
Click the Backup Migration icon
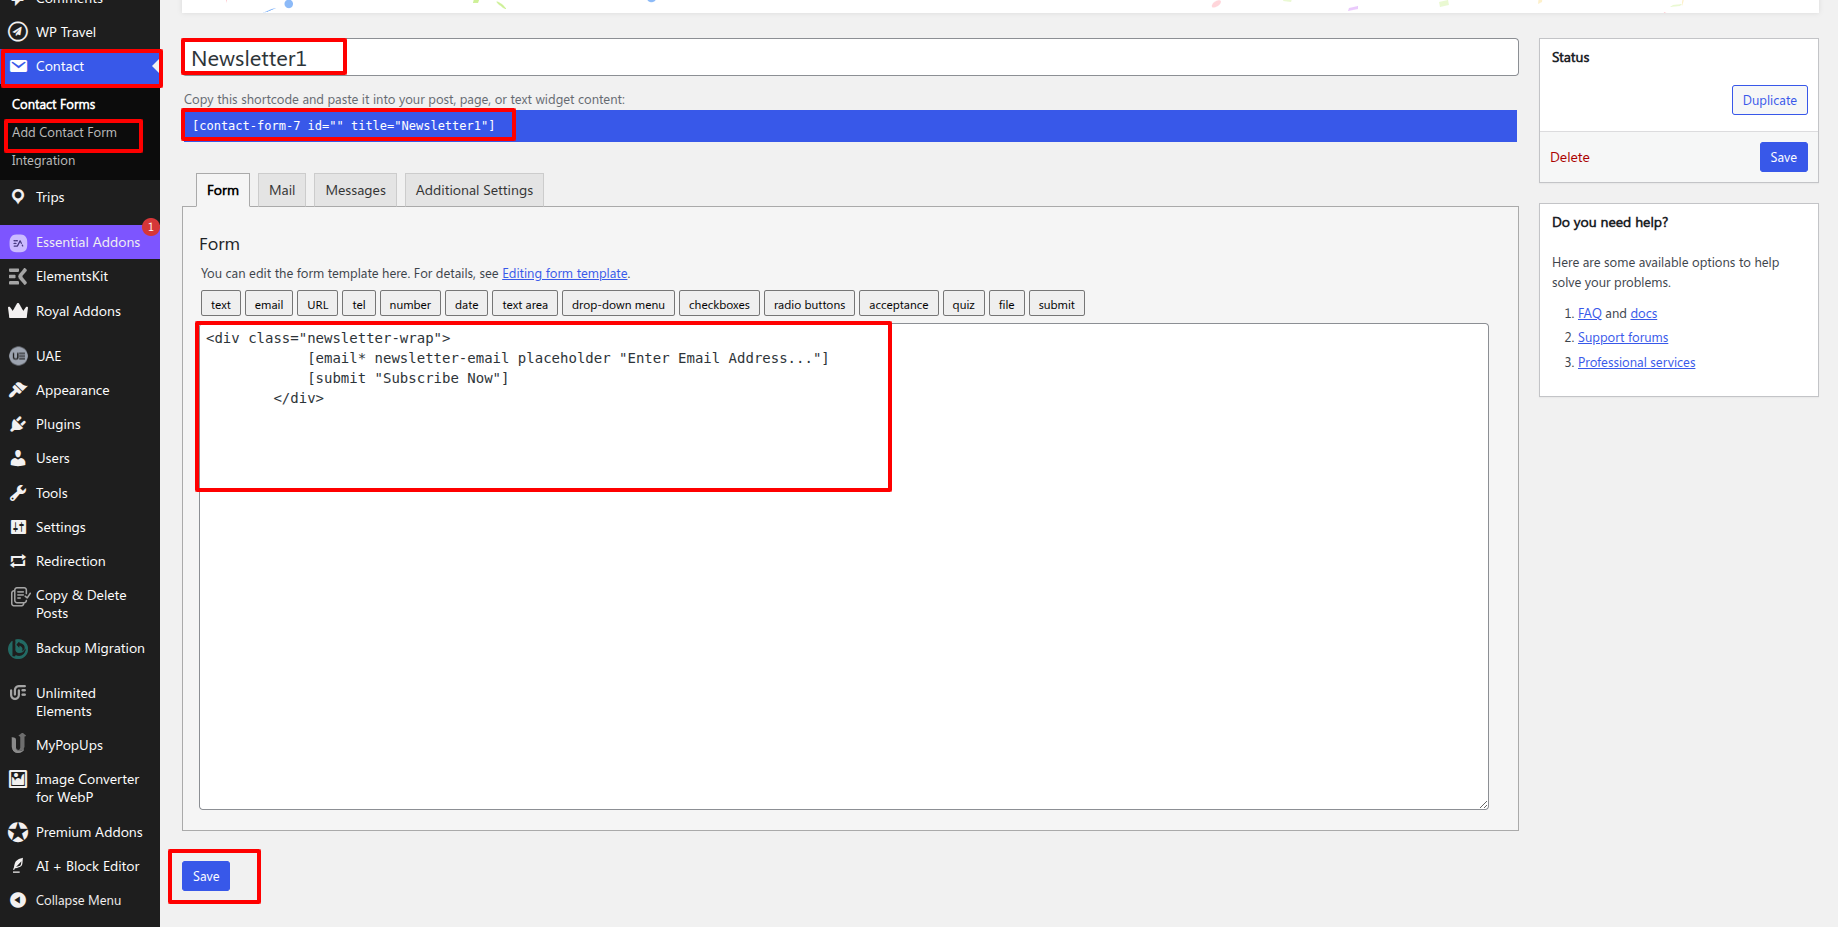click(18, 649)
